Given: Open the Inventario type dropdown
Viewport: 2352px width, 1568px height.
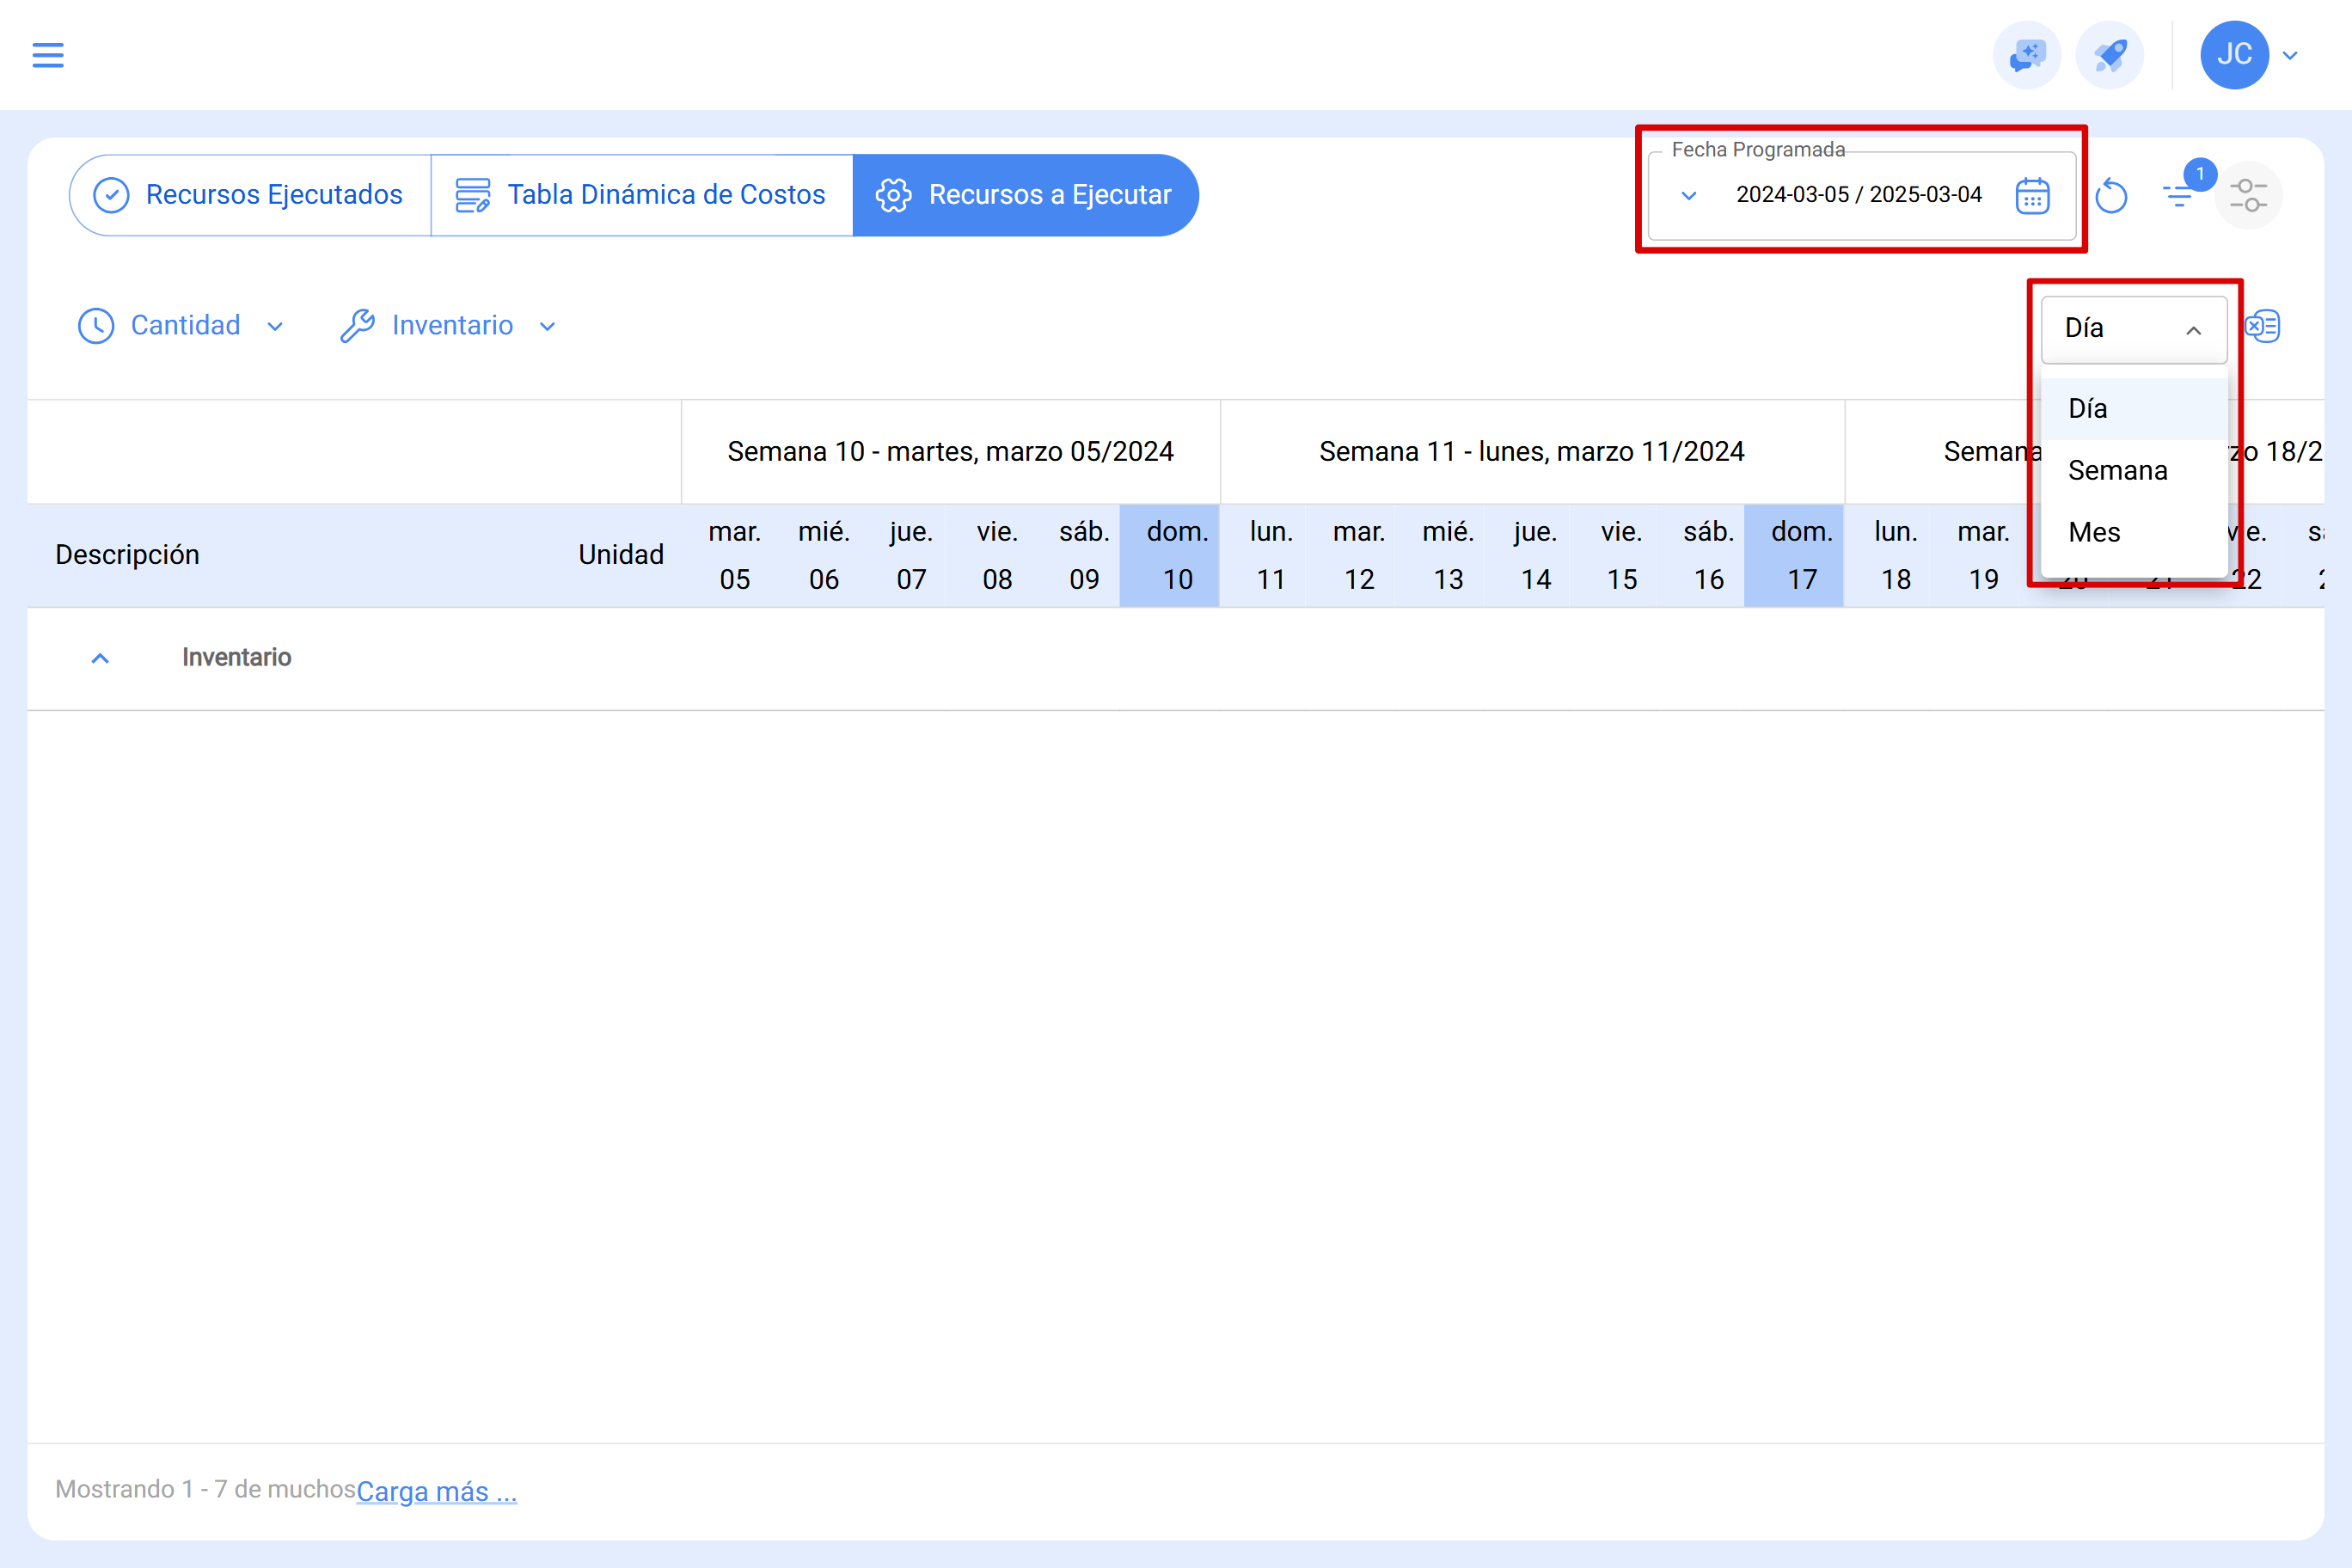Looking at the screenshot, I should [x=448, y=326].
